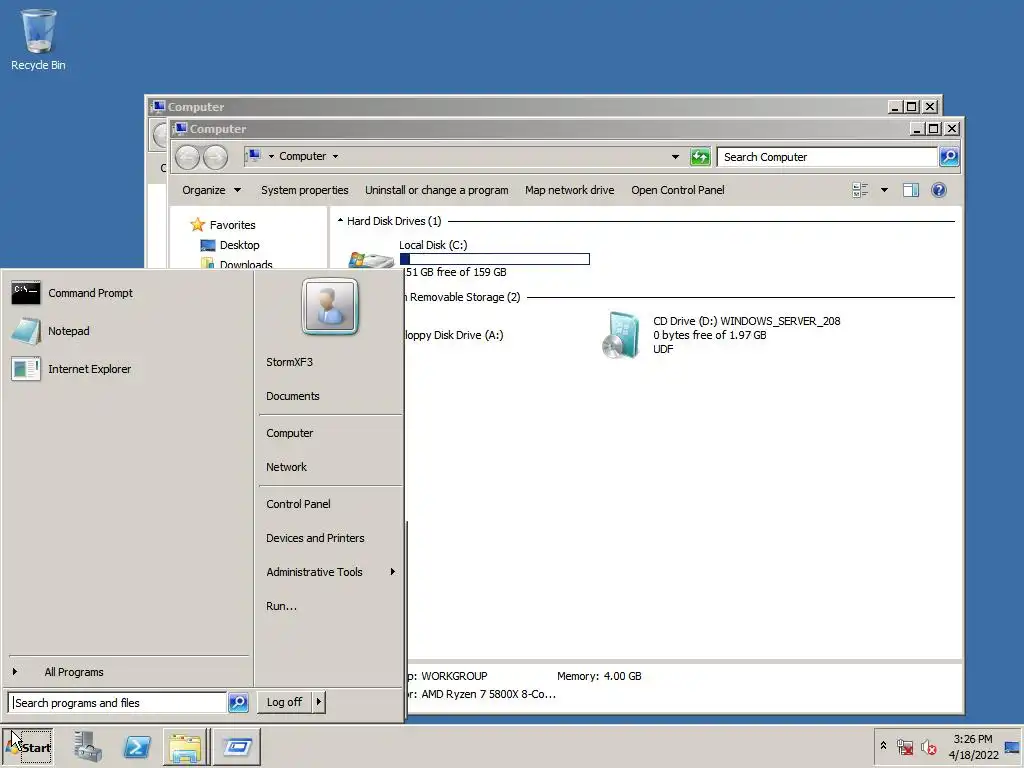The image size is (1024, 768).
Task: Click Map network drive
Action: [569, 190]
